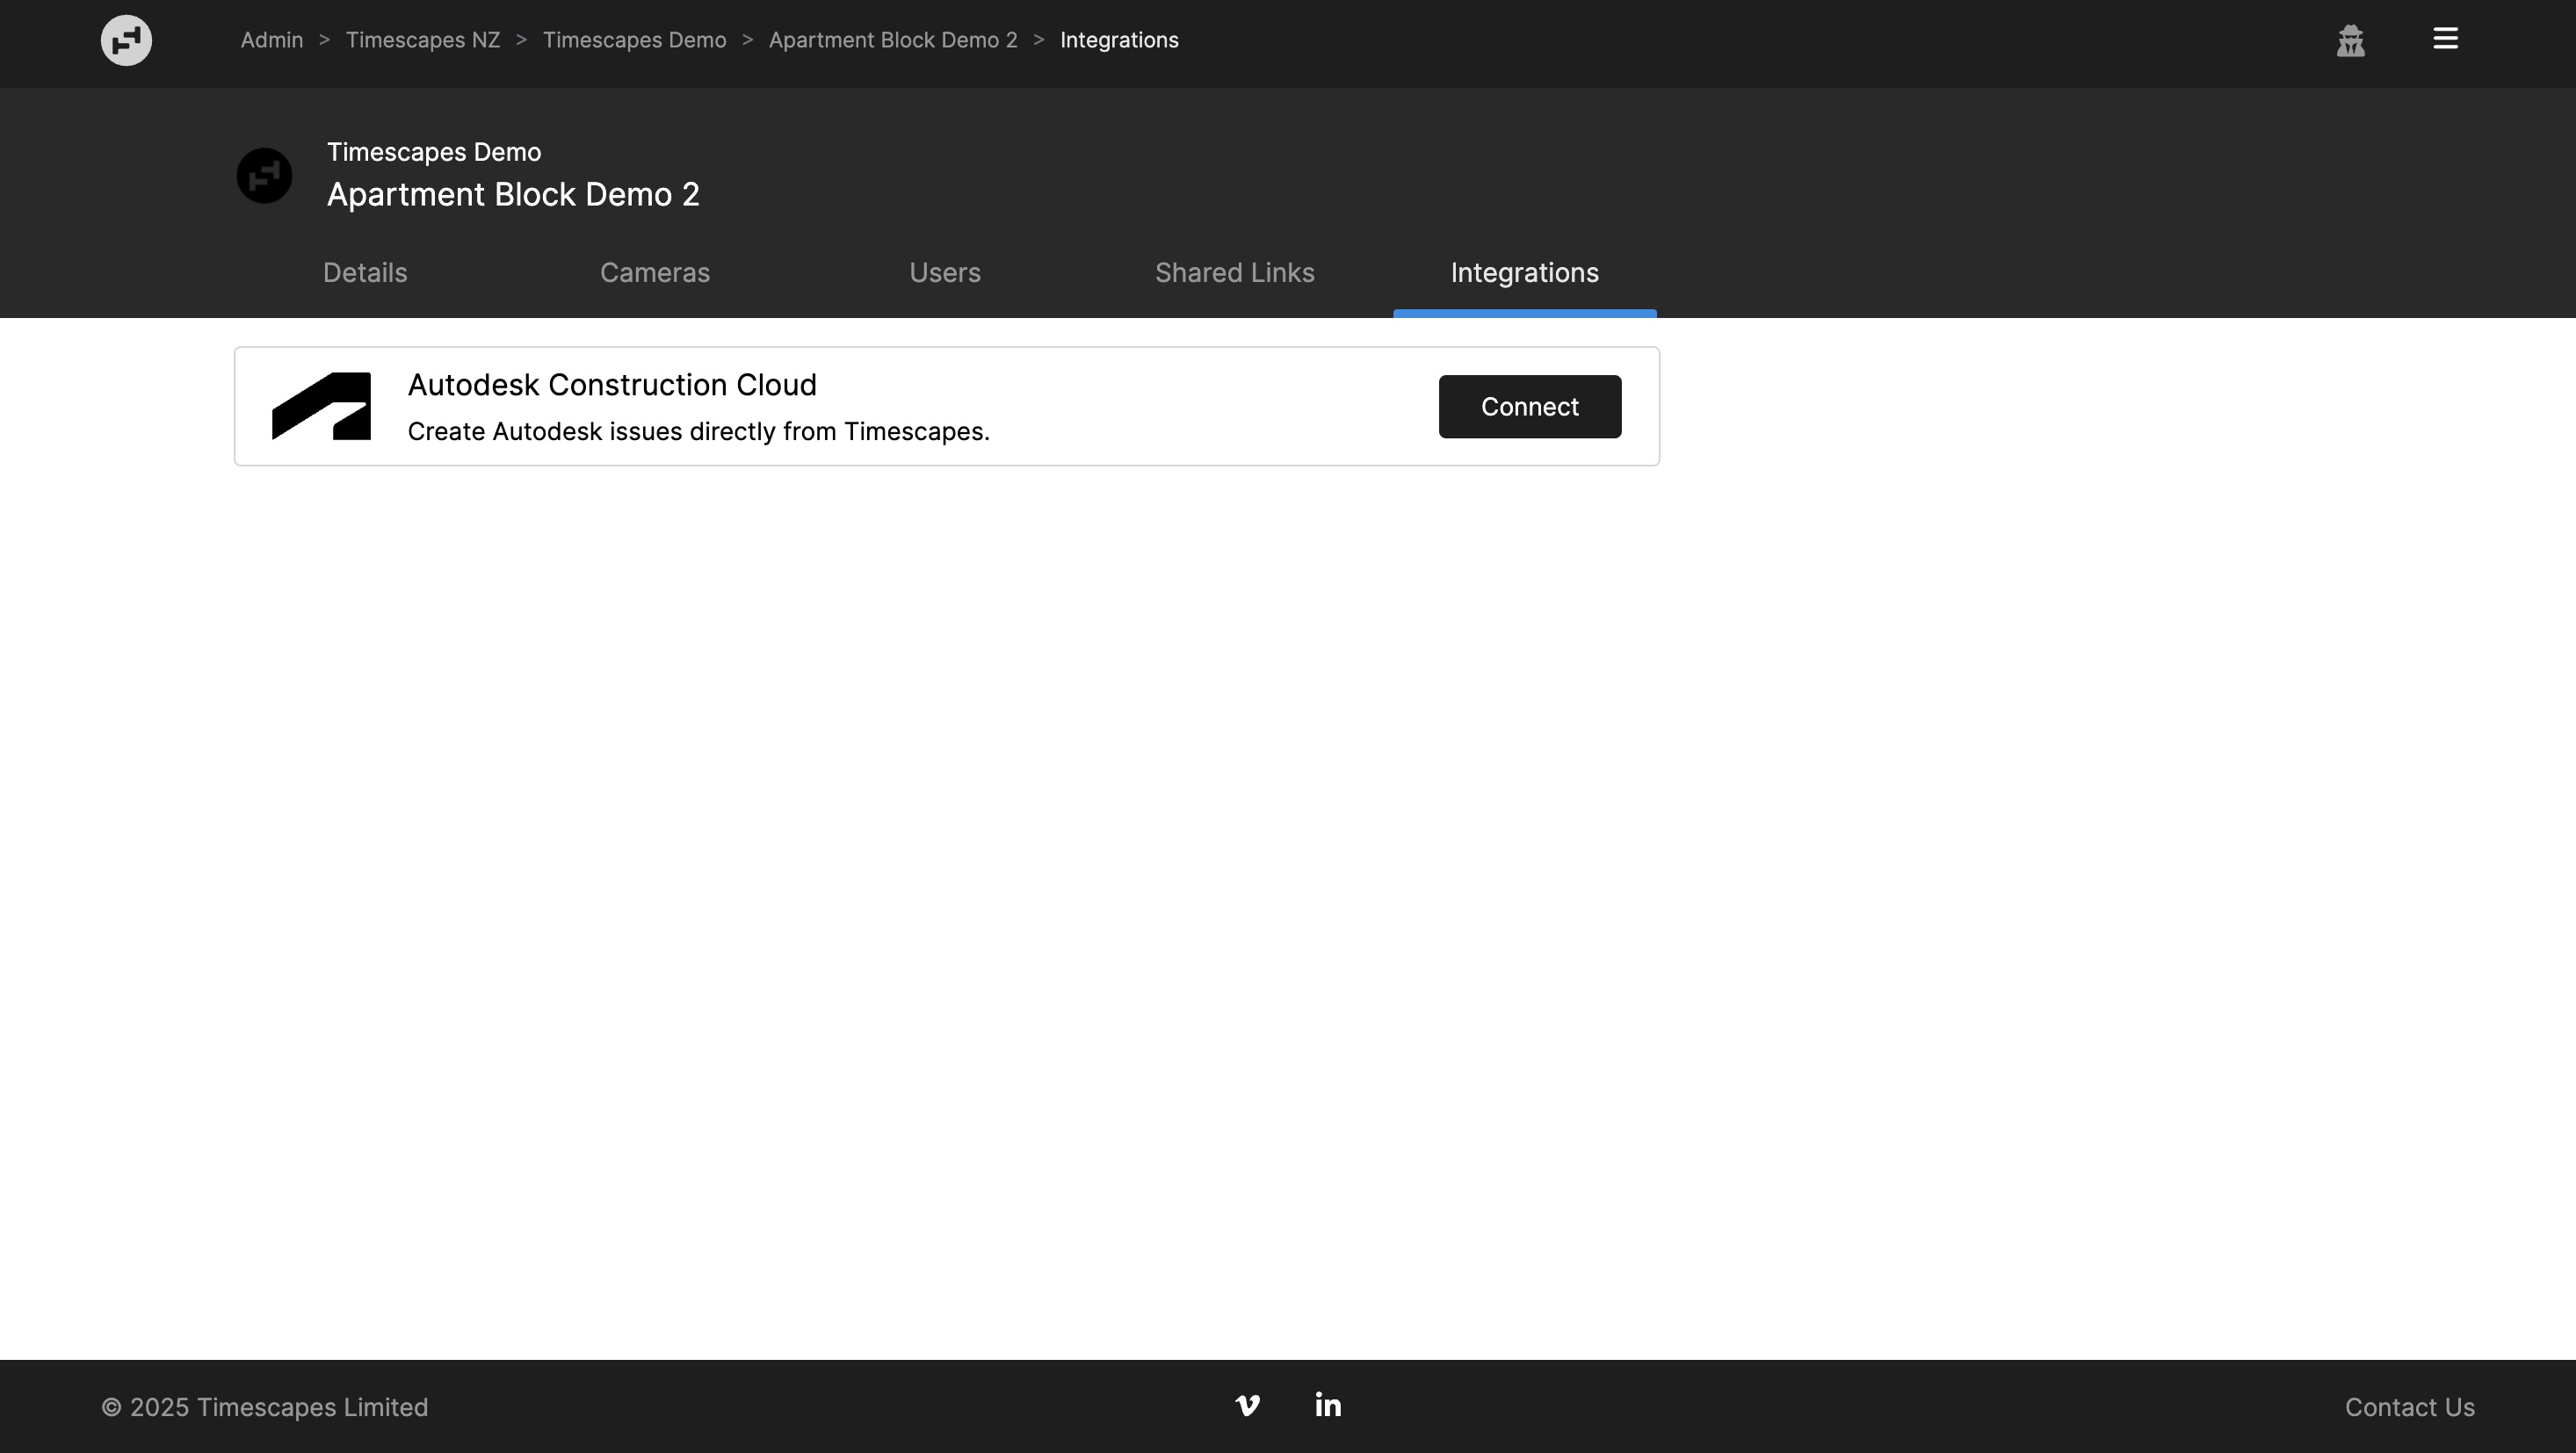The width and height of the screenshot is (2576, 1453).
Task: Select the Integrations tab
Action: click(x=1524, y=273)
